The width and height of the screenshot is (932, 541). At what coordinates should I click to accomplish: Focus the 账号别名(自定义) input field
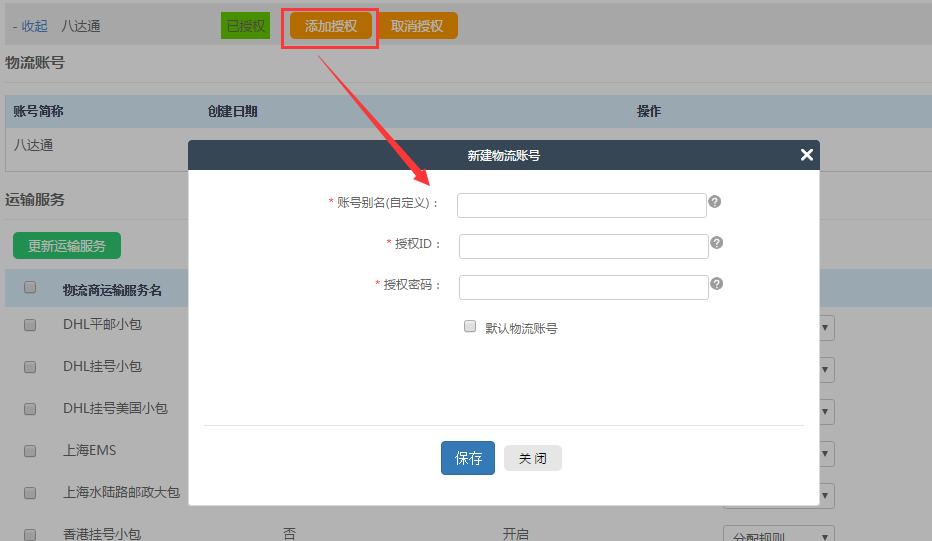pos(582,205)
